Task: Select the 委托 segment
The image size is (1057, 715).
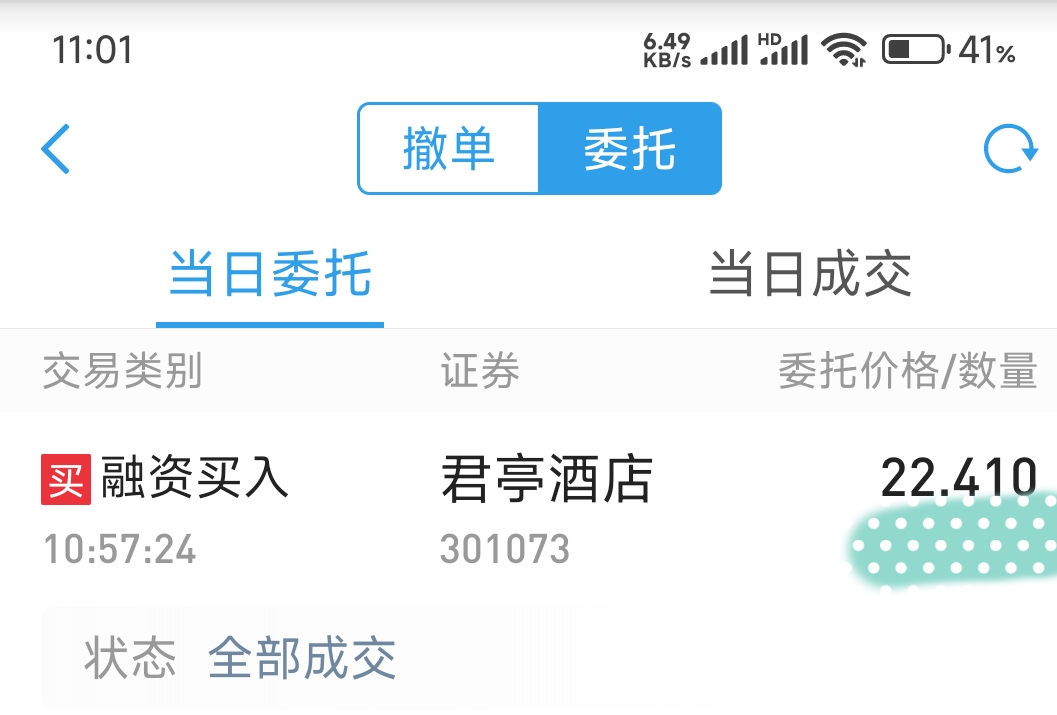Action: [630, 148]
